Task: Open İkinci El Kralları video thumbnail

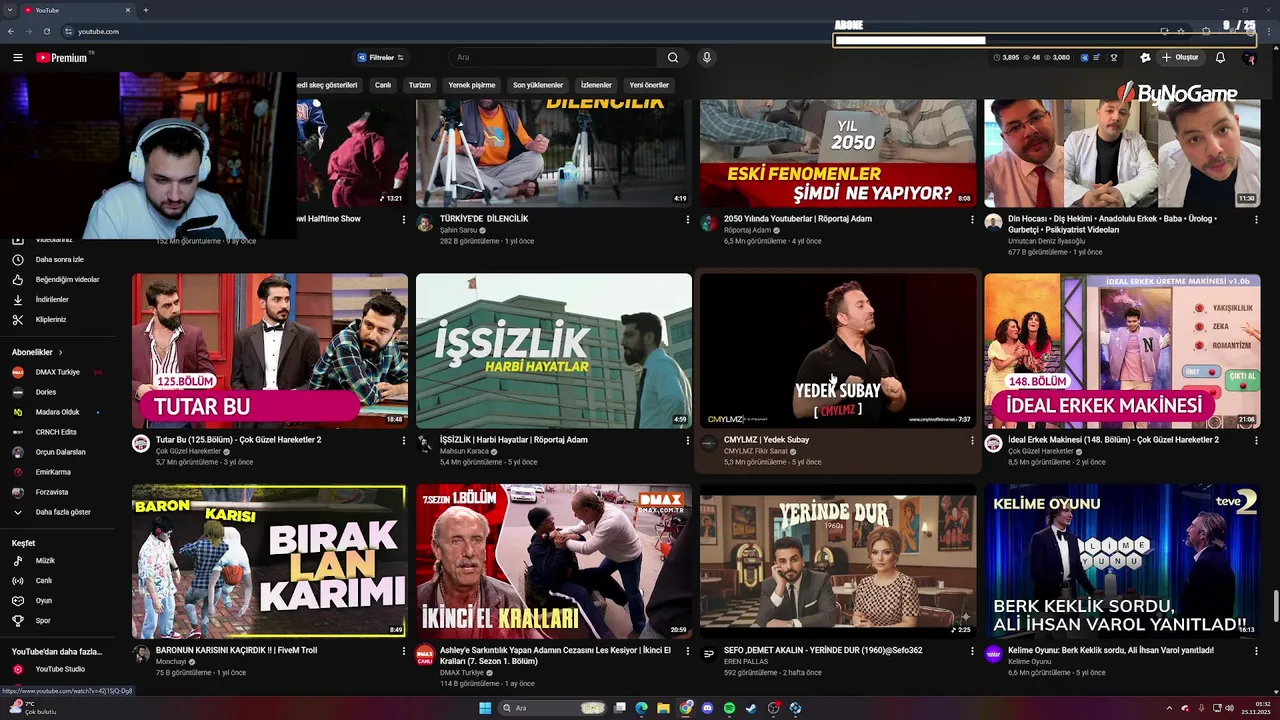Action: coord(554,562)
